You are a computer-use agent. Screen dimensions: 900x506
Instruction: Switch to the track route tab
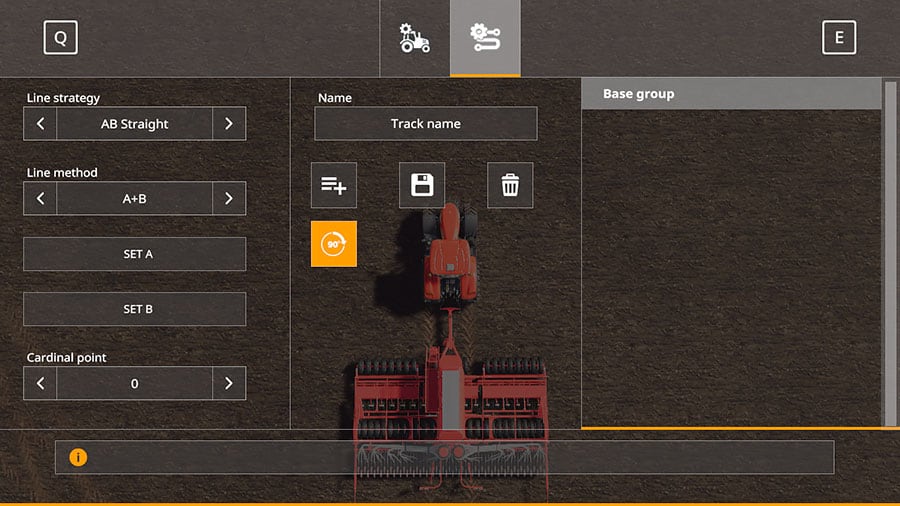point(485,38)
